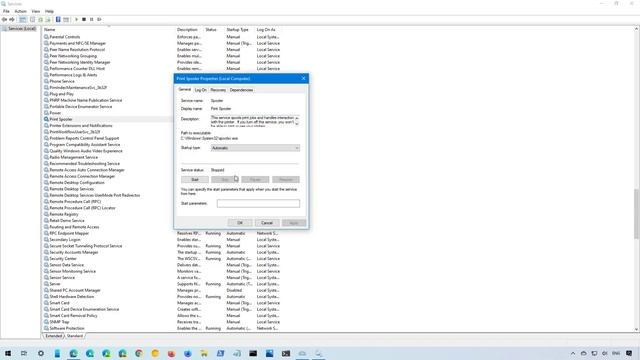Select the General tab in properties dialog
640x360 pixels.
pos(184,89)
